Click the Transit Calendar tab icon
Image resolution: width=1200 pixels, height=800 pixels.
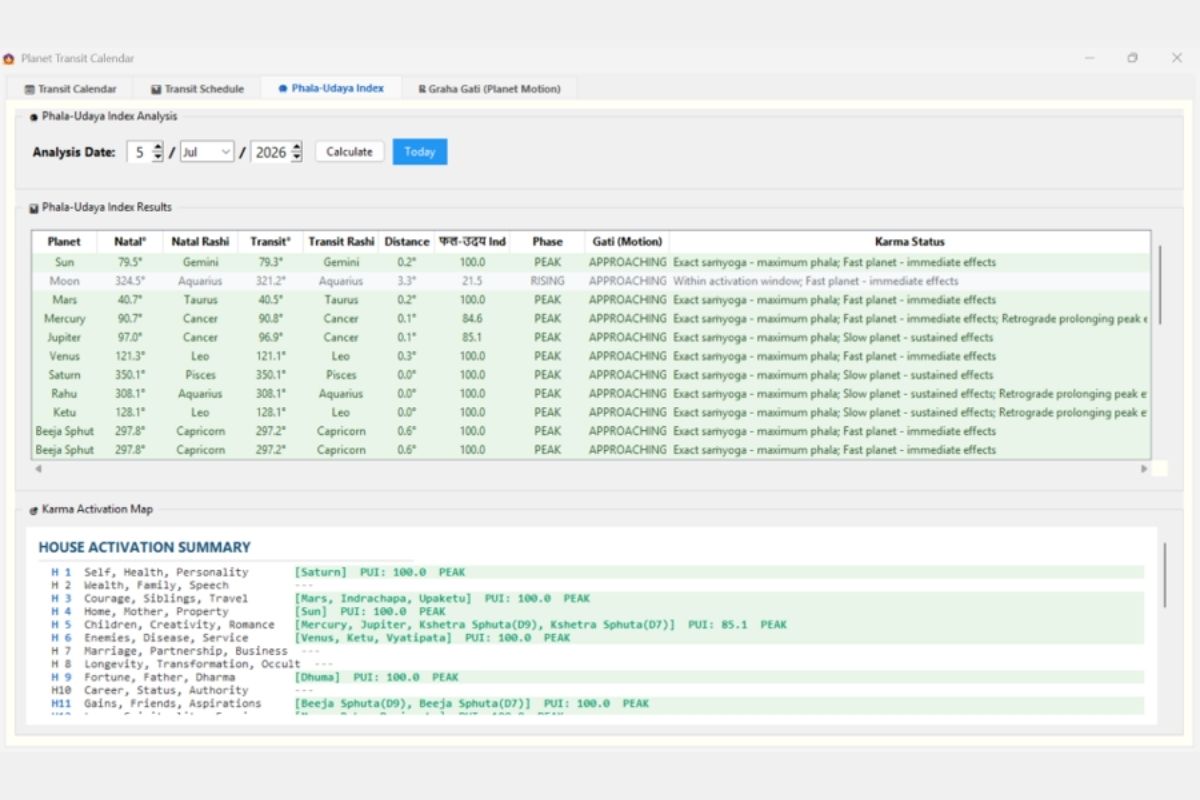tap(29, 89)
